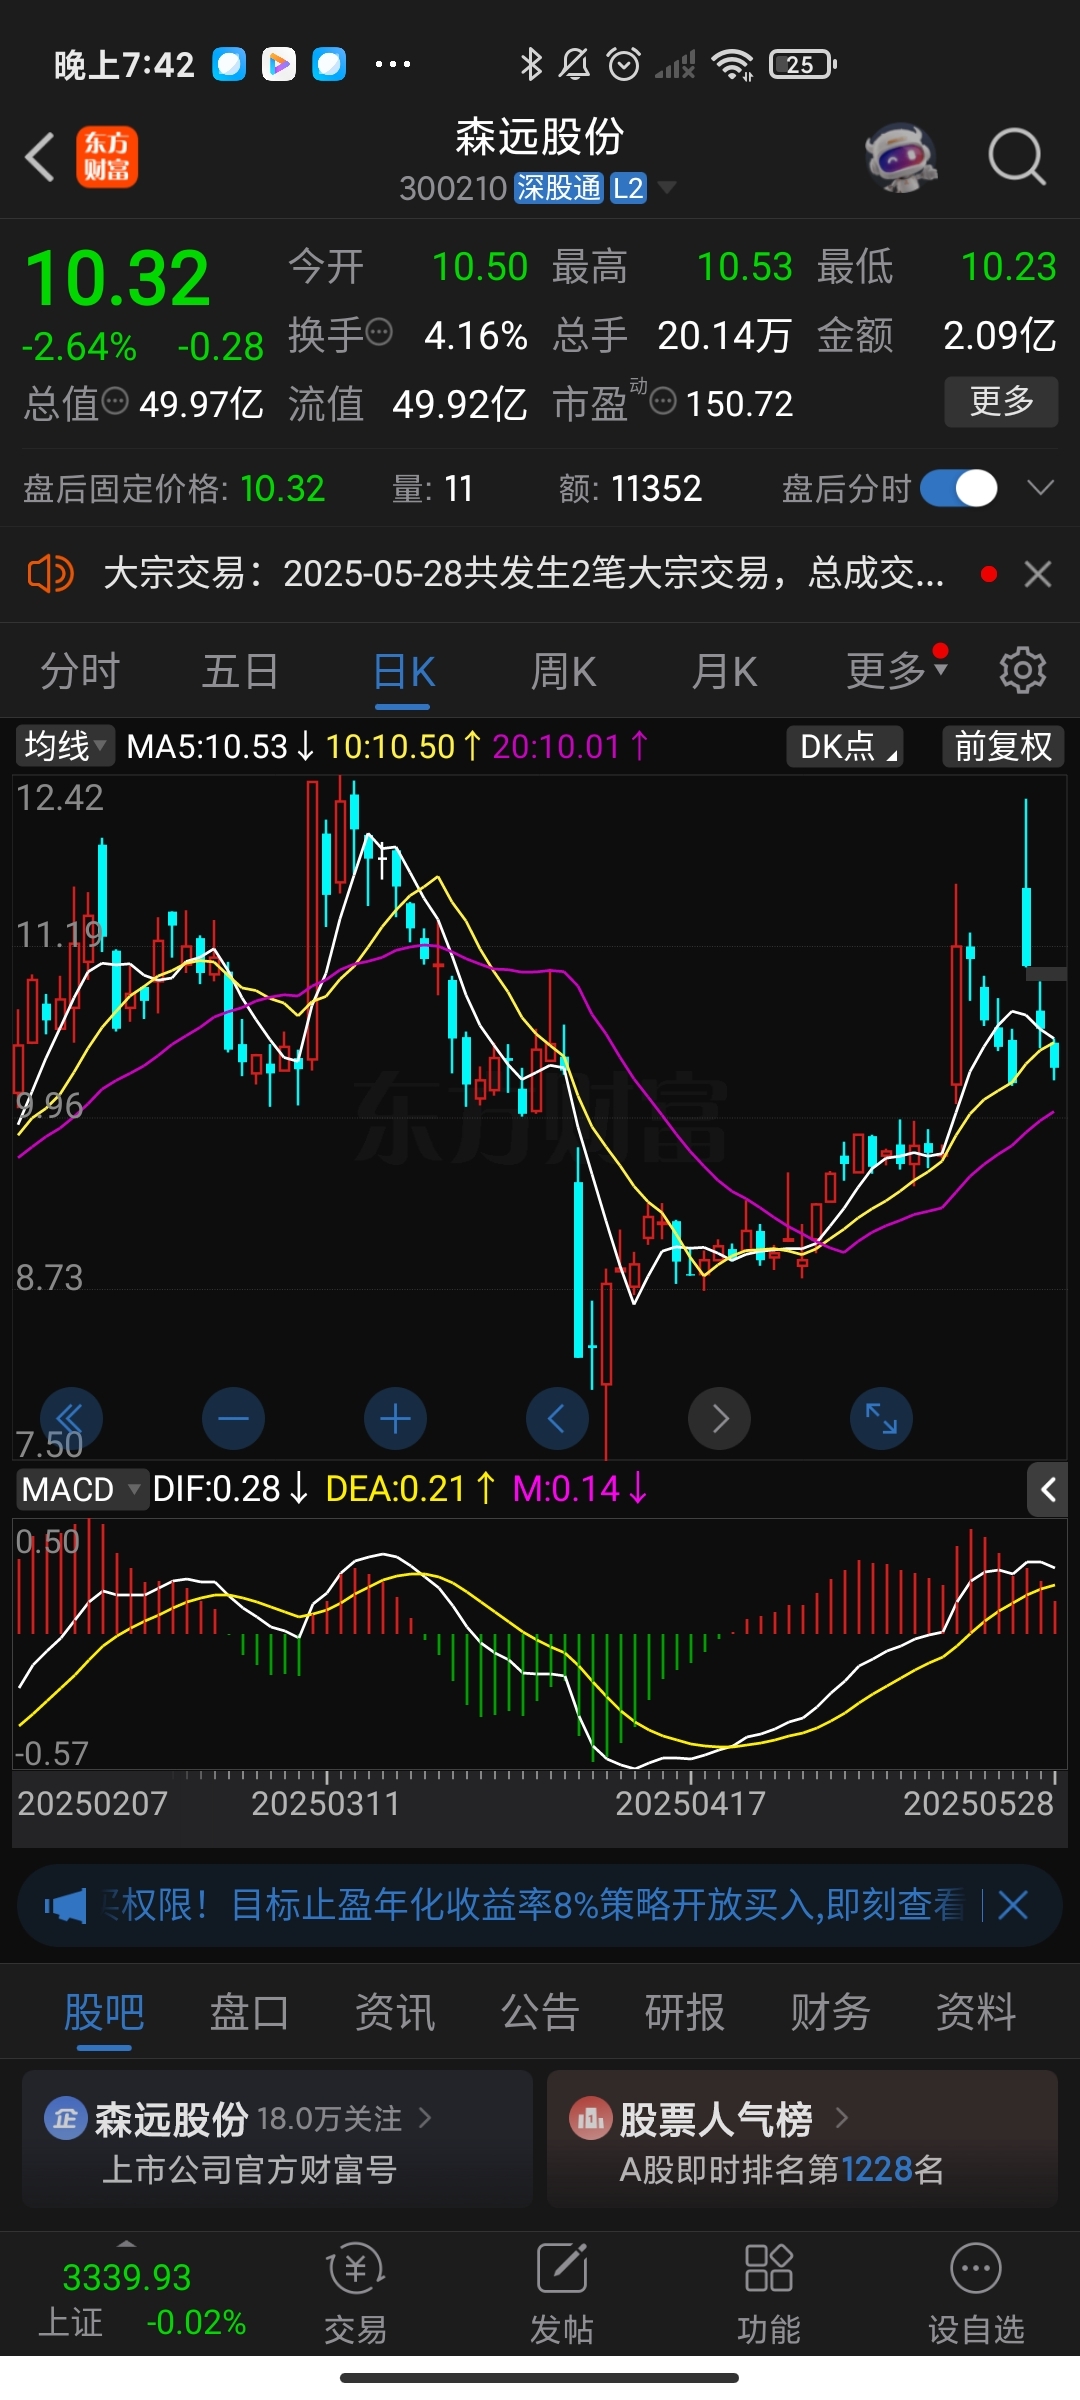Open the 股票人气榜 ranking card

coord(802,2139)
